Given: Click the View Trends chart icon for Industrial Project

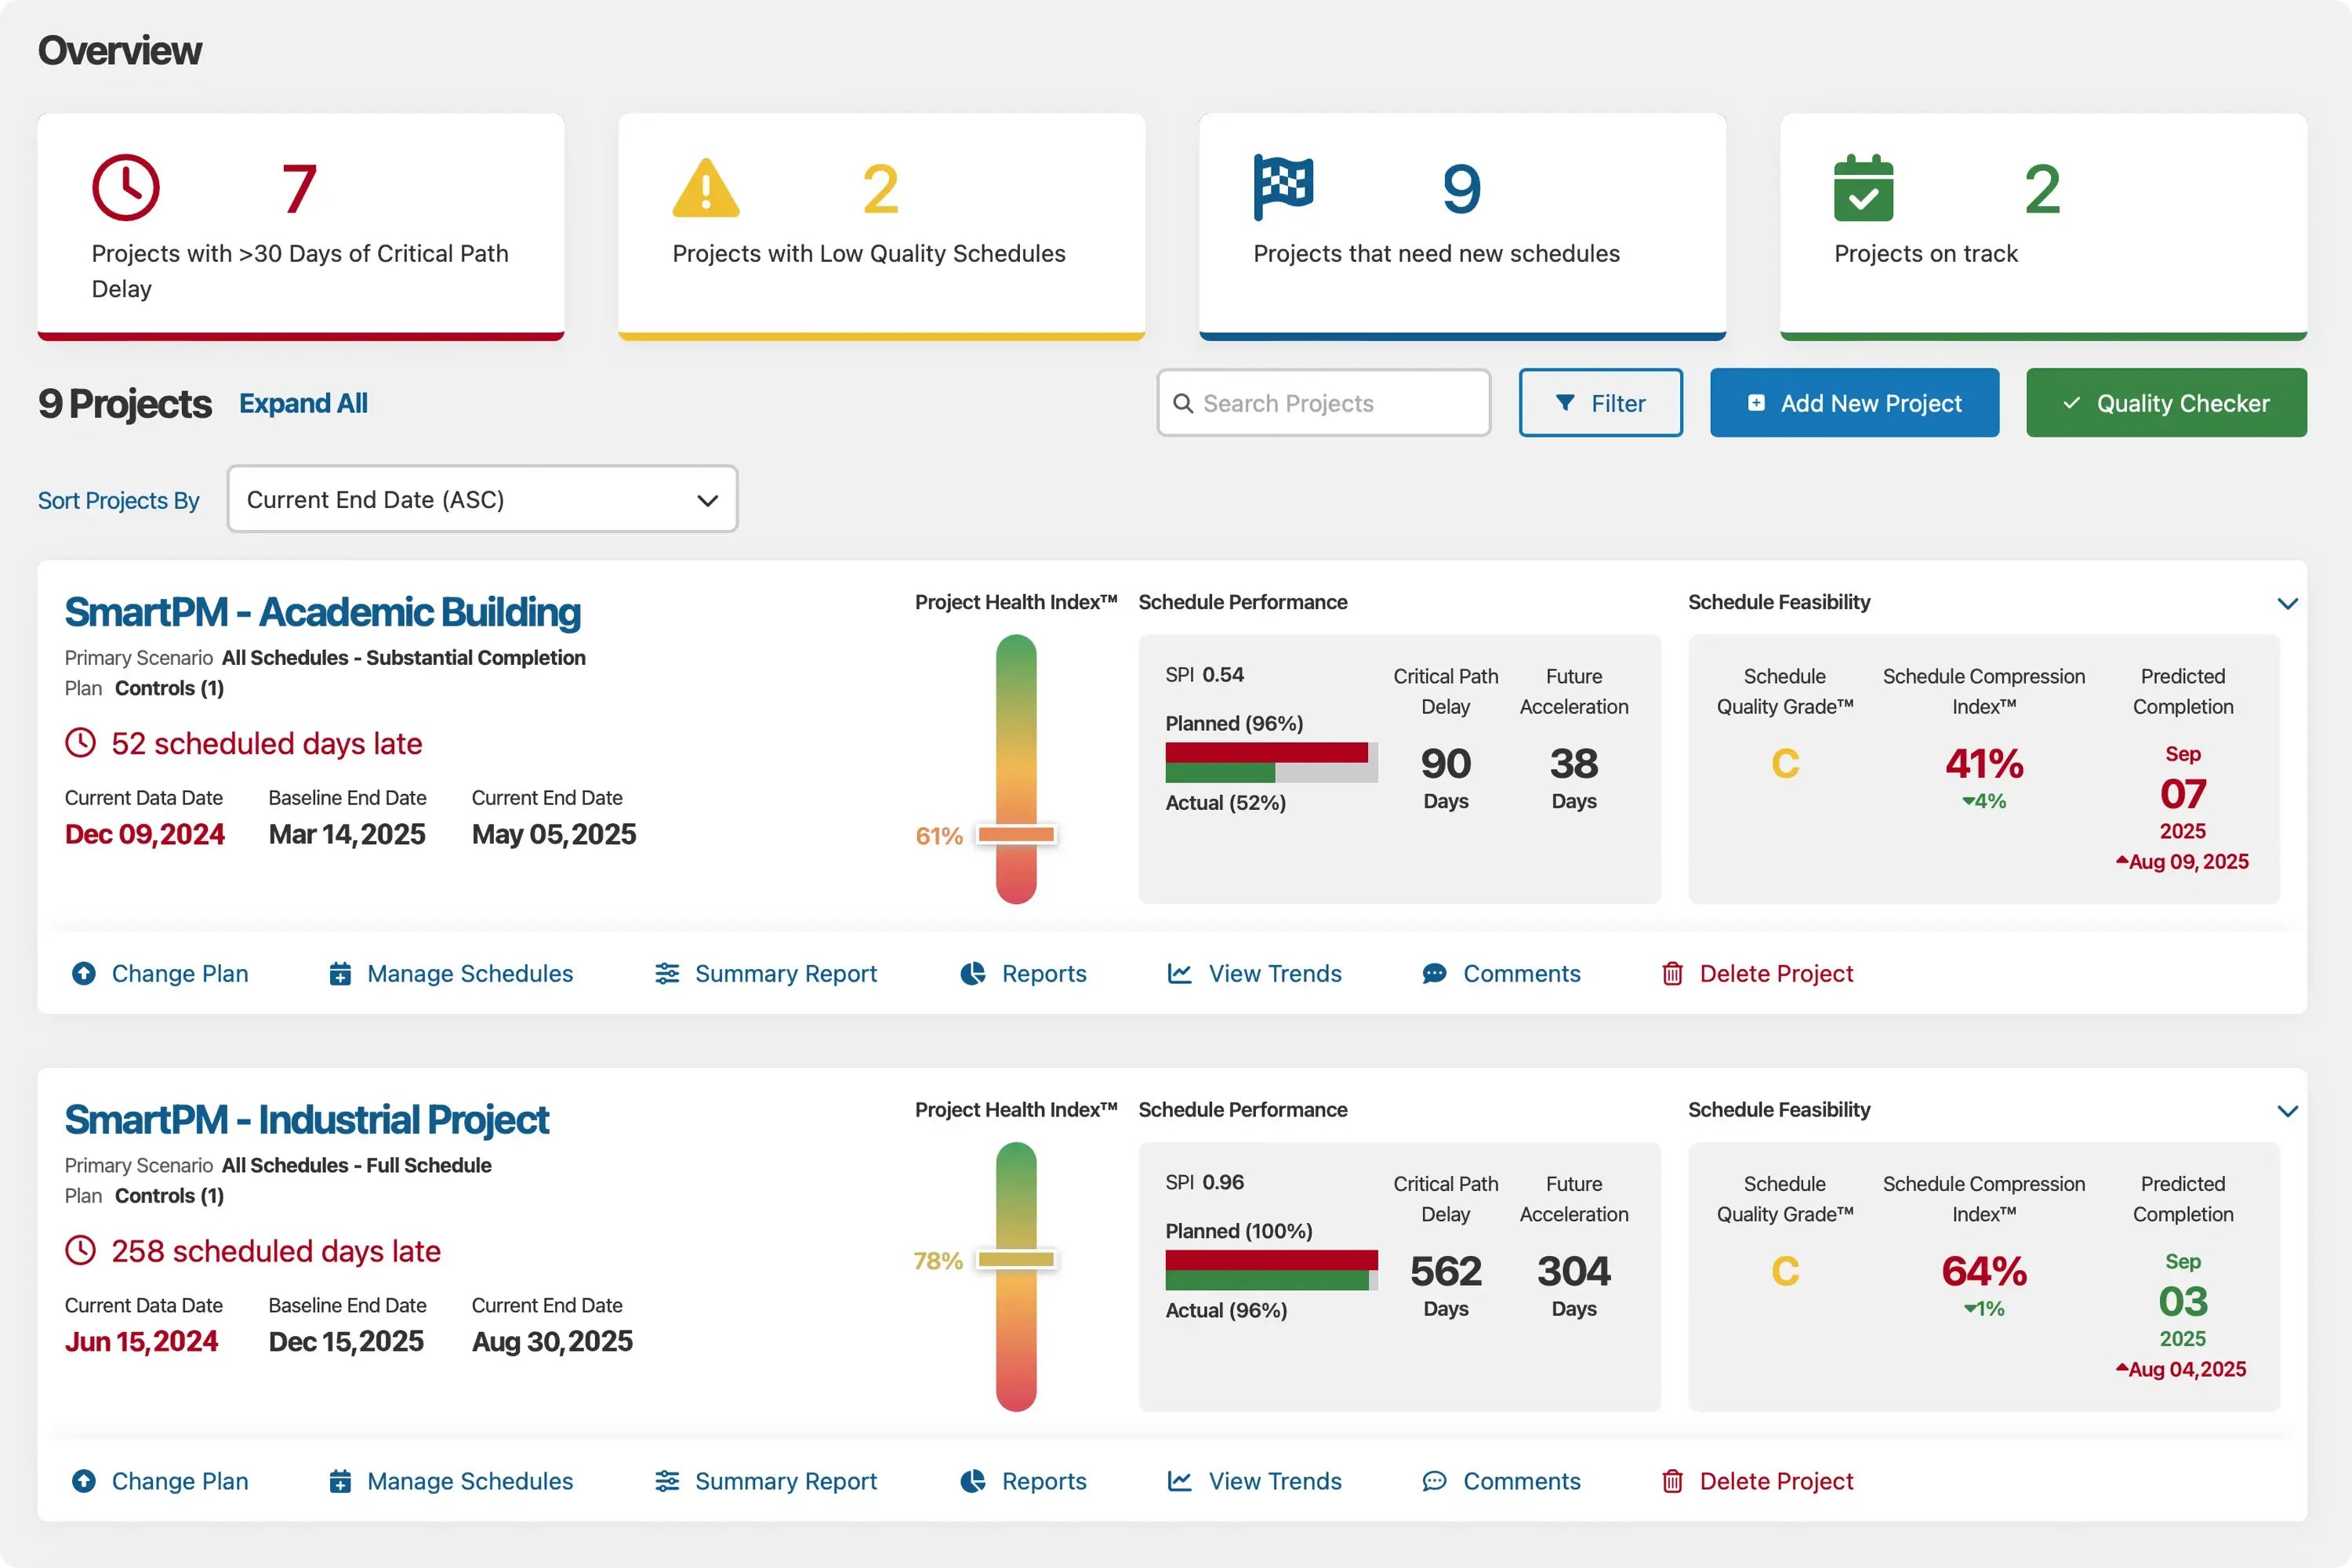Looking at the screenshot, I should pyautogui.click(x=1180, y=1481).
